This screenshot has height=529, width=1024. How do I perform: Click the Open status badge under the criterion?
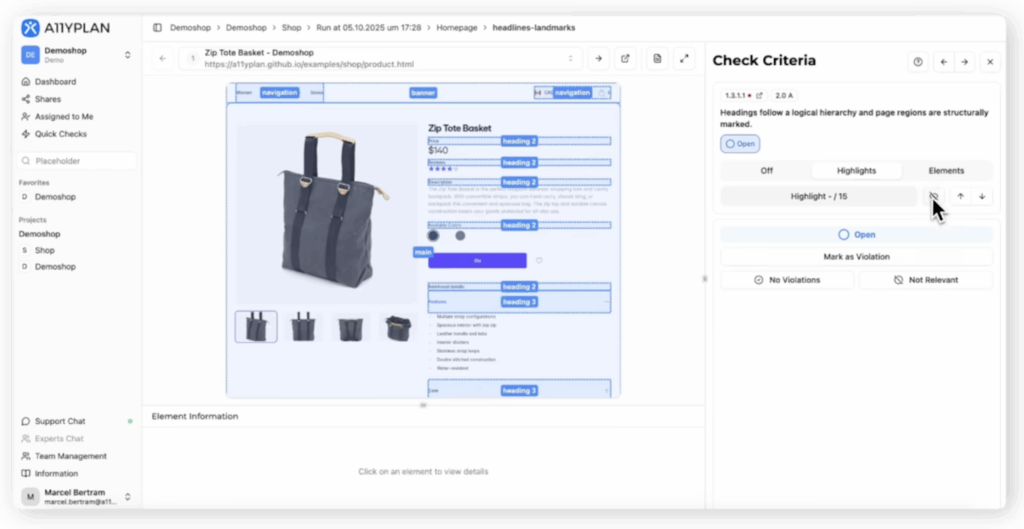coord(740,144)
